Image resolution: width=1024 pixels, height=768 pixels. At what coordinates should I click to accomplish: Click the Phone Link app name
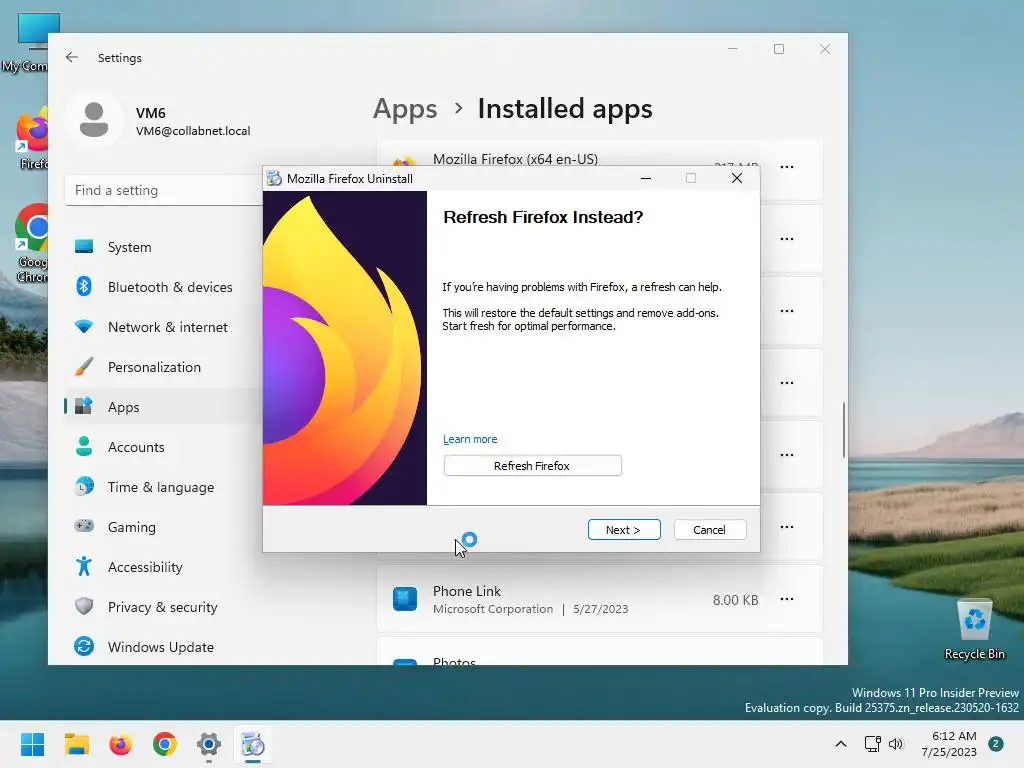[467, 591]
